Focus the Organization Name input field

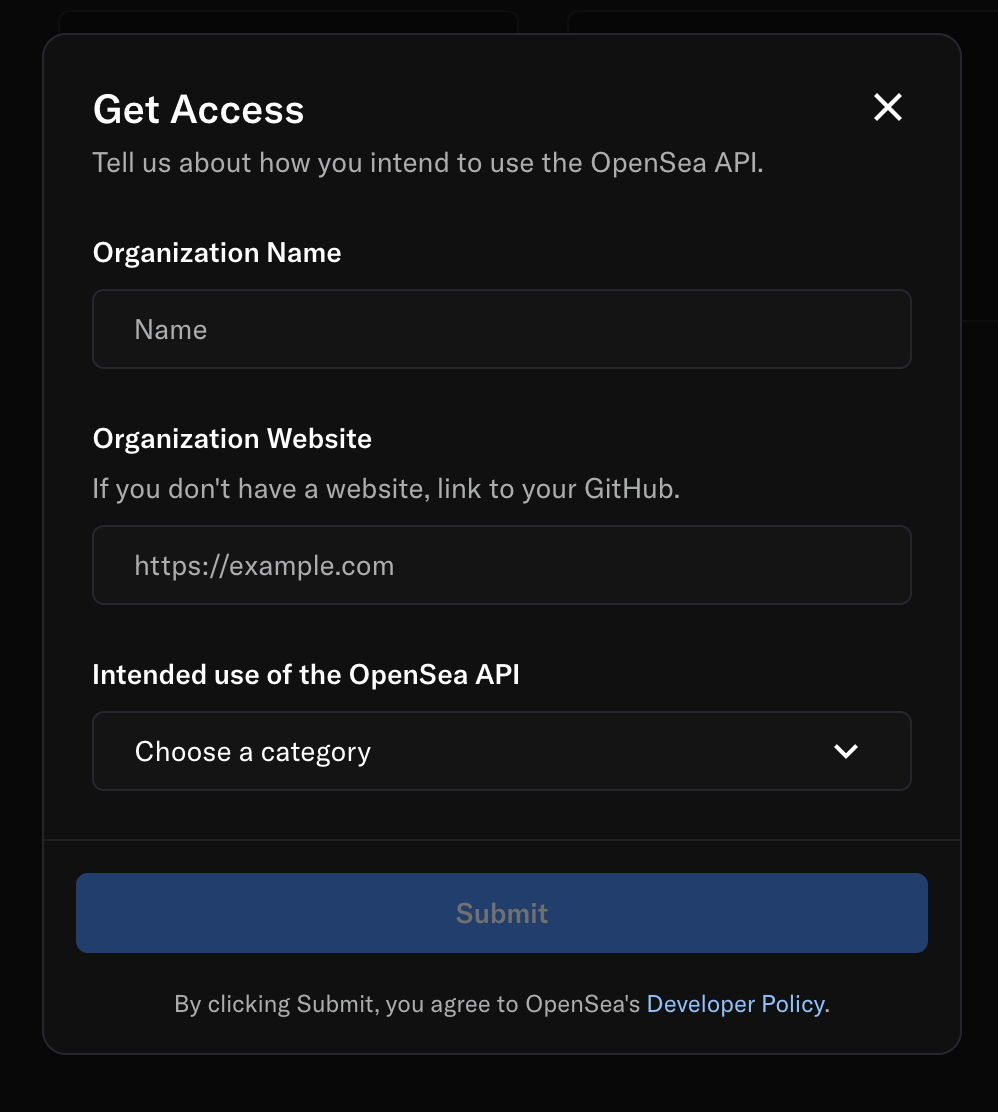coord(501,329)
